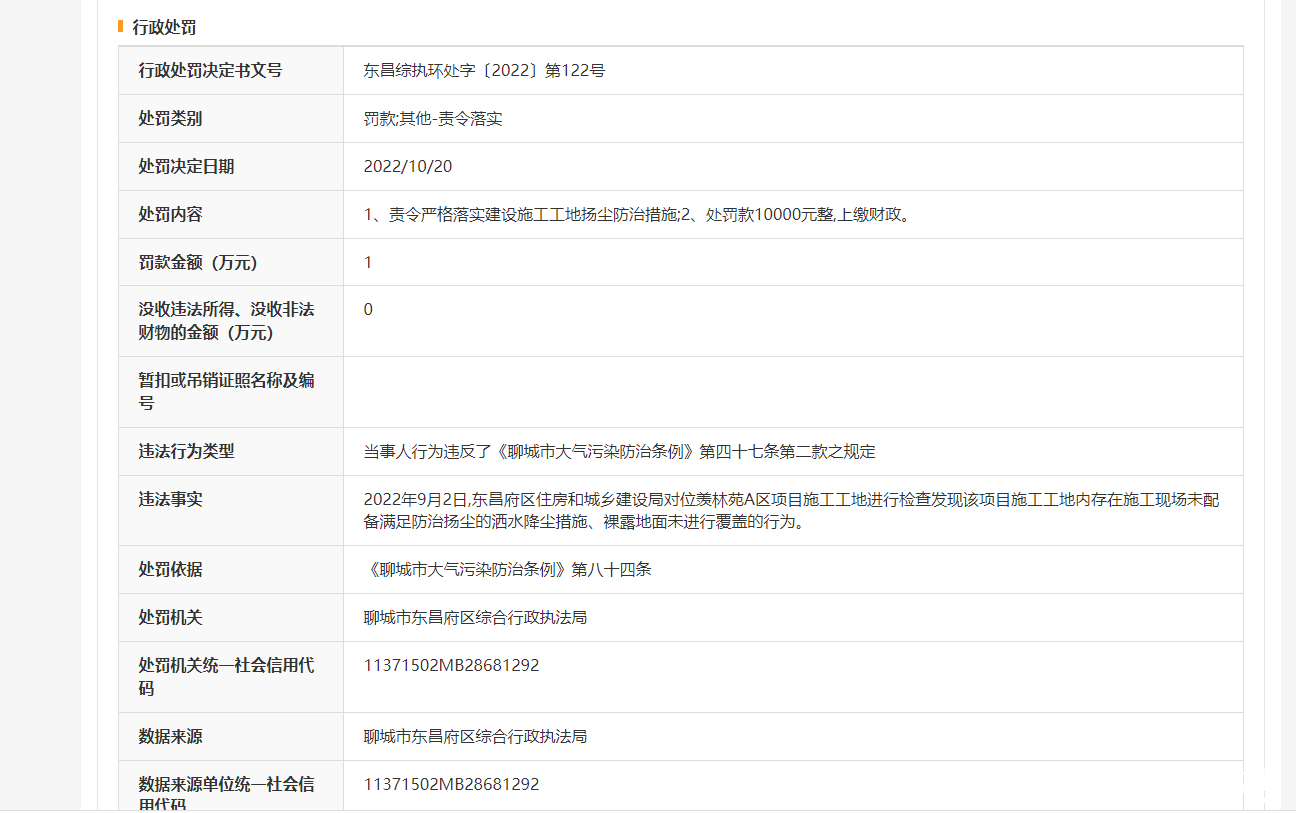Select the 数据来源 label
The width and height of the screenshot is (1296, 813).
pyautogui.click(x=170, y=737)
